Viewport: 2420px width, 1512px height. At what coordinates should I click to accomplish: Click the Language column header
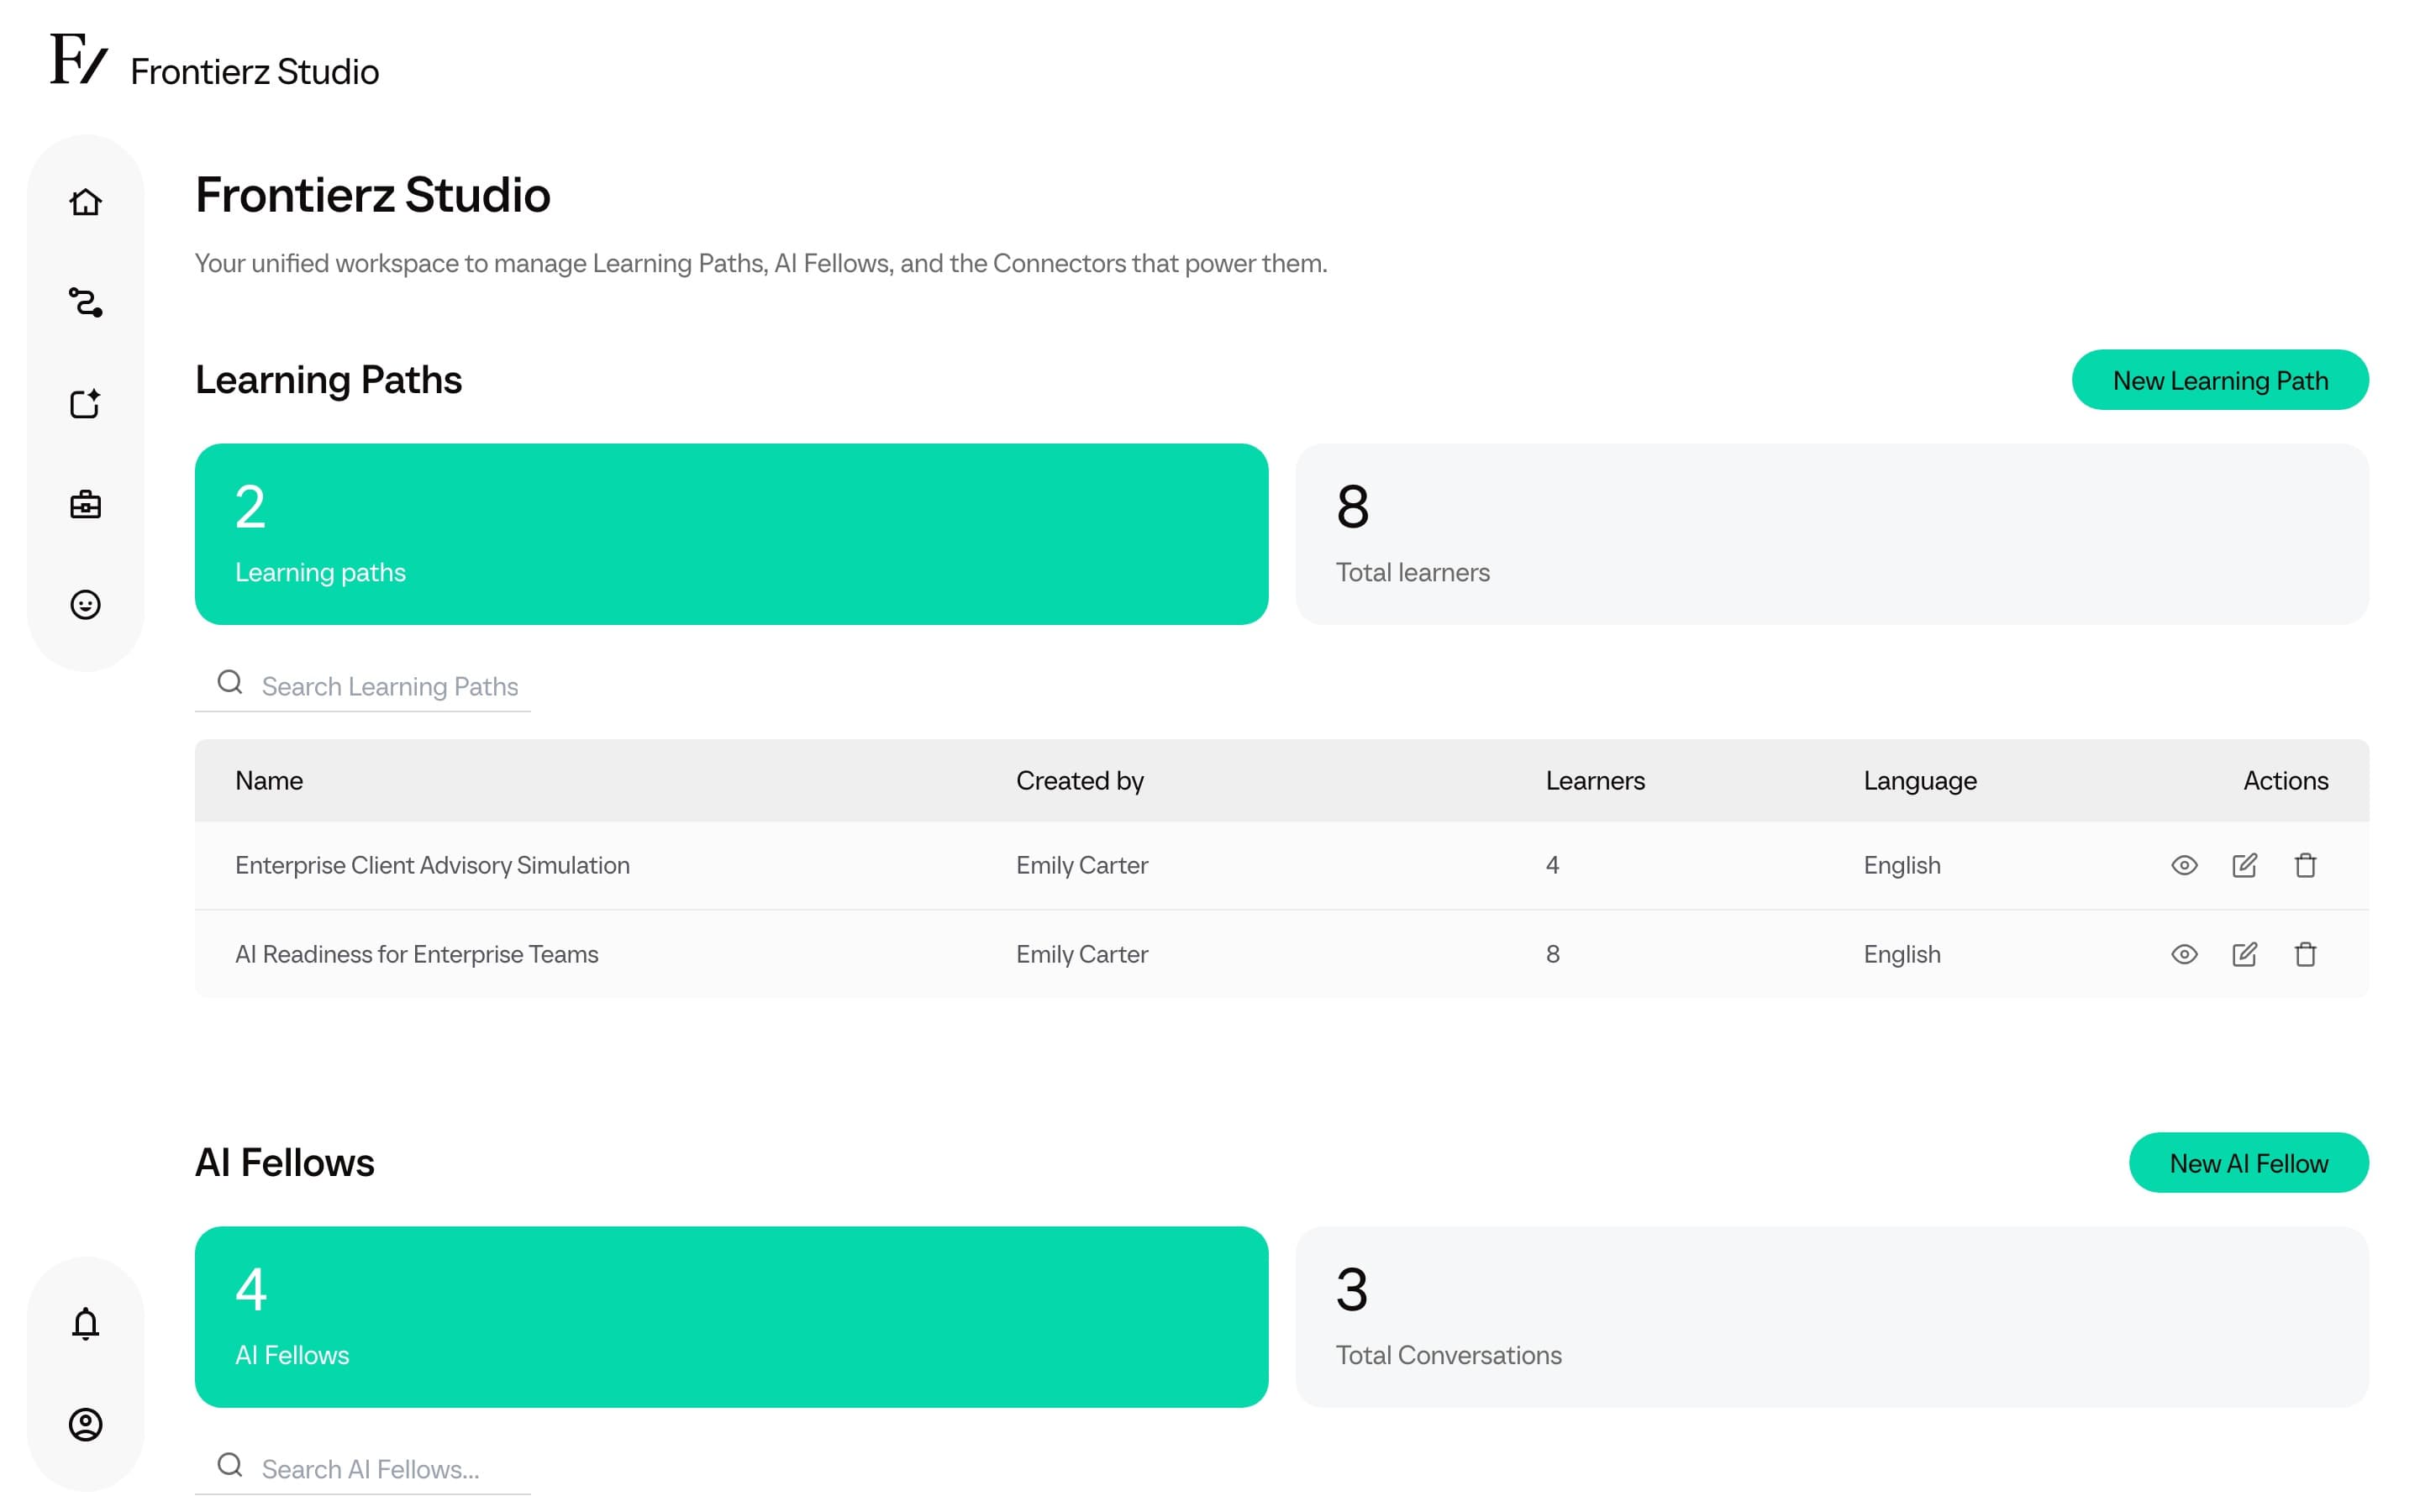[x=1920, y=781]
